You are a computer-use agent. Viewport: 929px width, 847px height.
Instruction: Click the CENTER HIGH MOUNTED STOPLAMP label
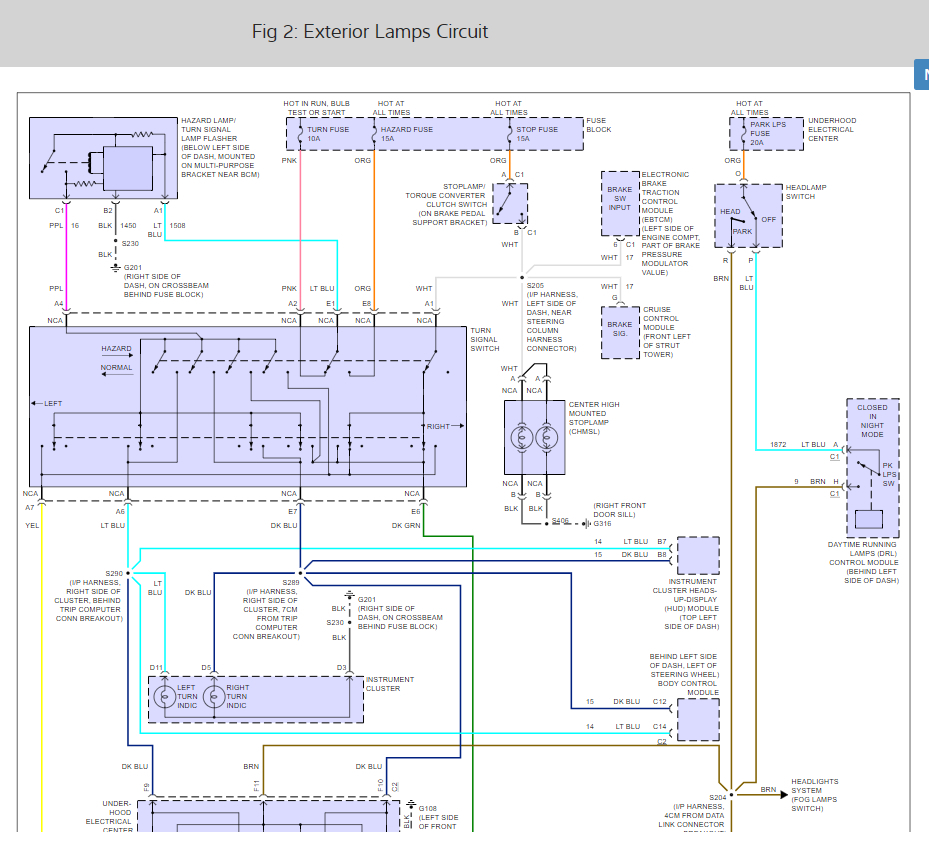pyautogui.click(x=594, y=418)
